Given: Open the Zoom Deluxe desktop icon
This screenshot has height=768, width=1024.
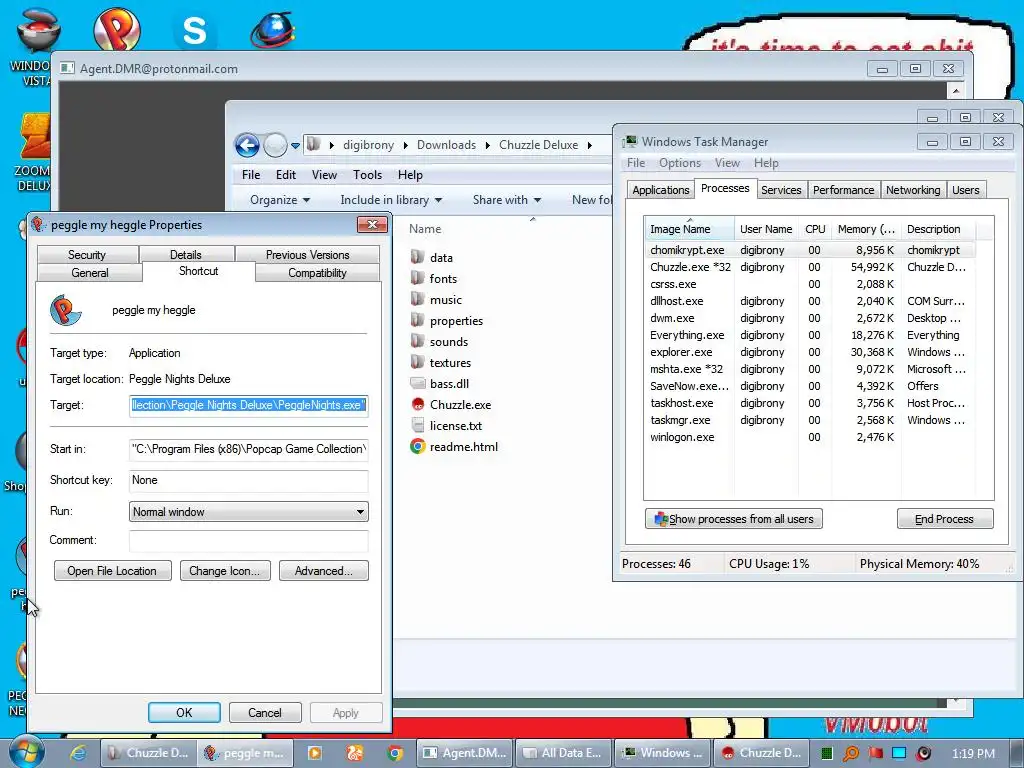Looking at the screenshot, I should point(35,137).
